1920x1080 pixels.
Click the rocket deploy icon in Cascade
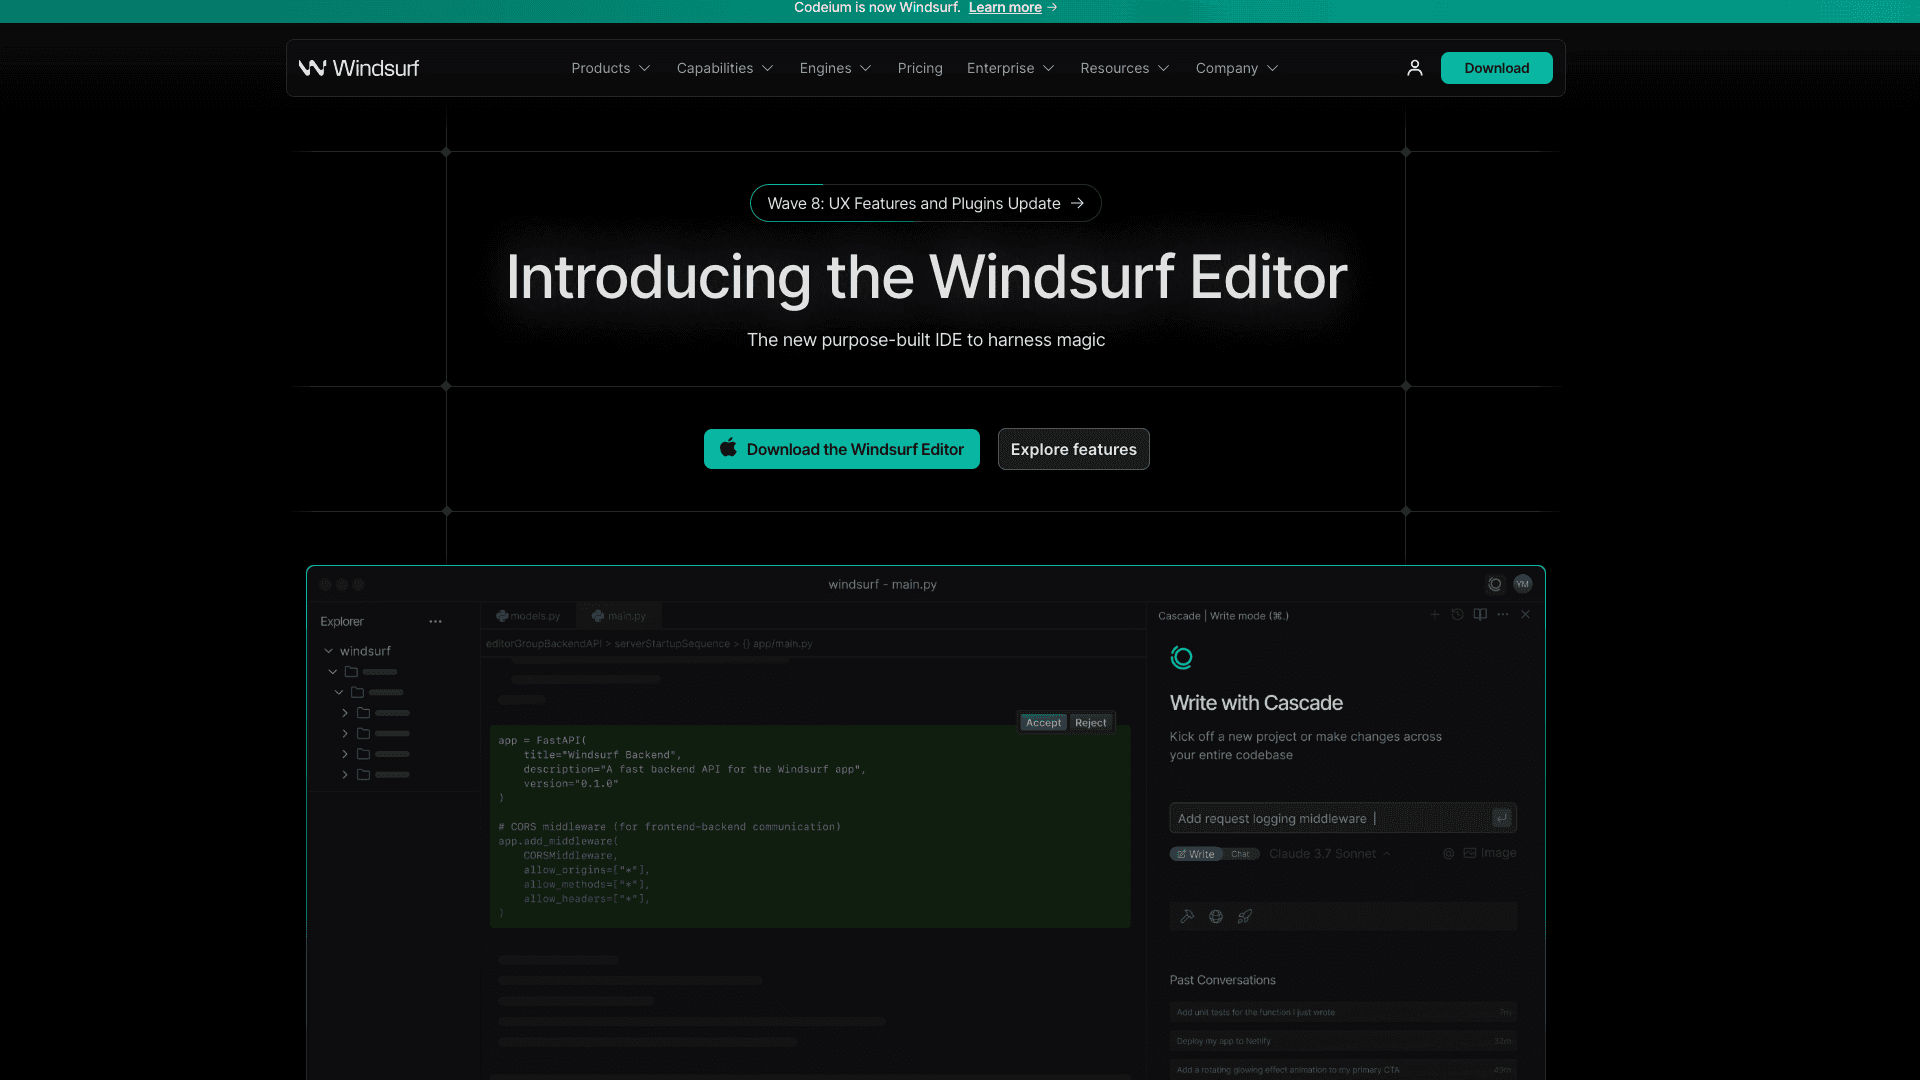pyautogui.click(x=1245, y=916)
